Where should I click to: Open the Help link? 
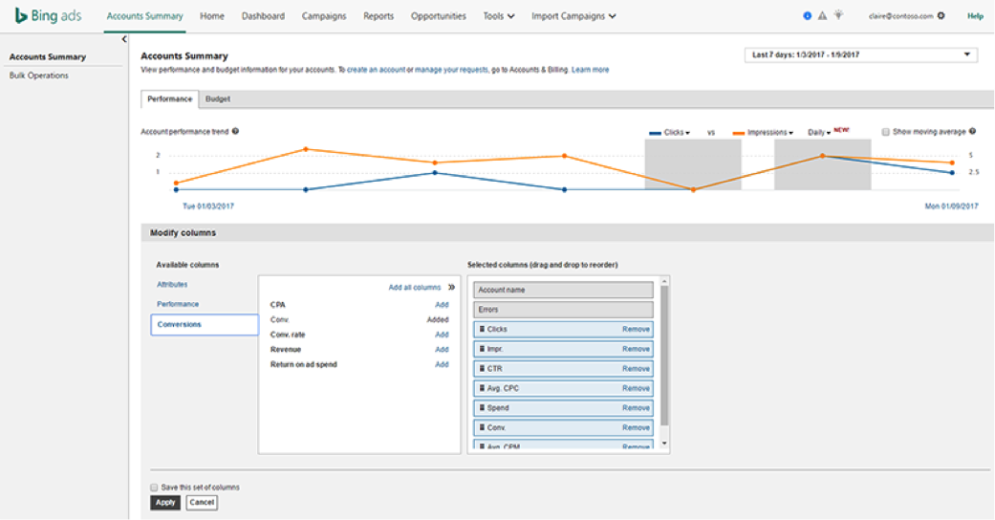click(975, 16)
